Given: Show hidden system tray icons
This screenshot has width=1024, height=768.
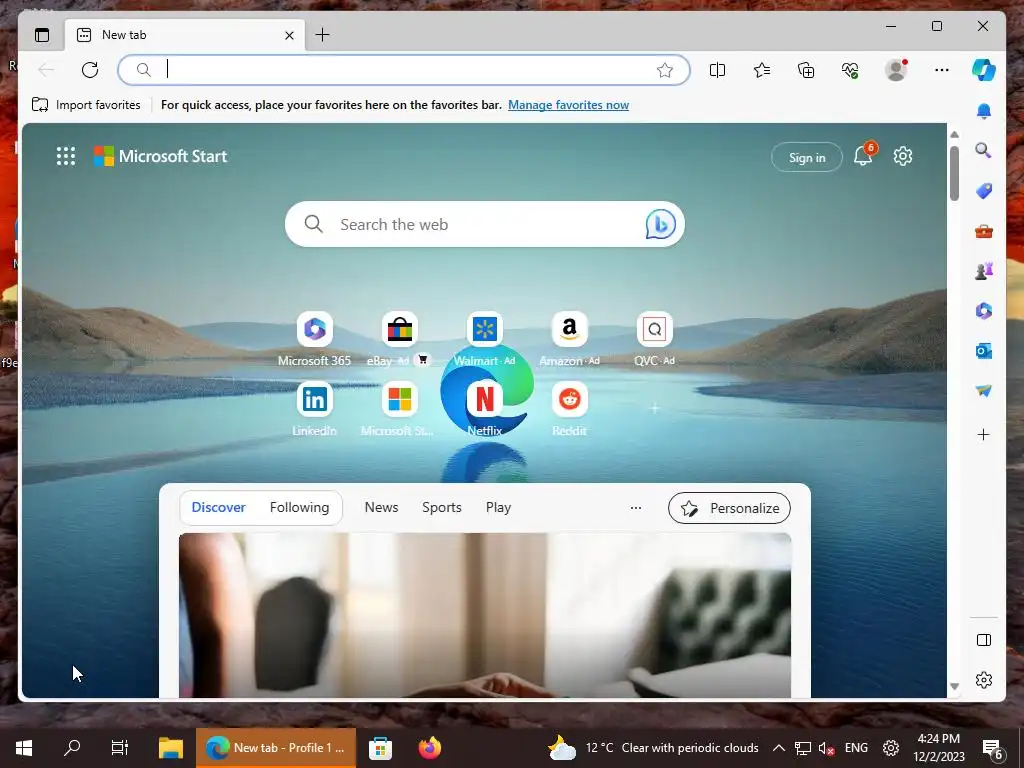Looking at the screenshot, I should click(778, 748).
